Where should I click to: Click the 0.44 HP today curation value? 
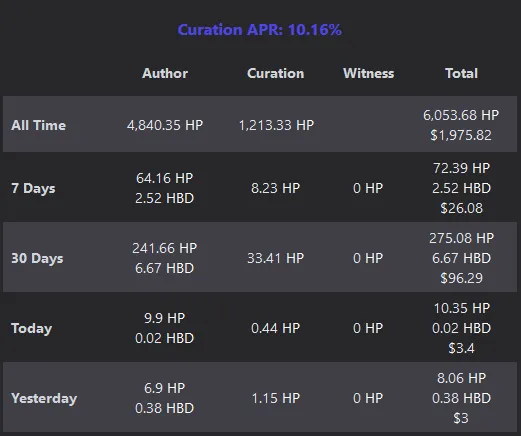[276, 328]
